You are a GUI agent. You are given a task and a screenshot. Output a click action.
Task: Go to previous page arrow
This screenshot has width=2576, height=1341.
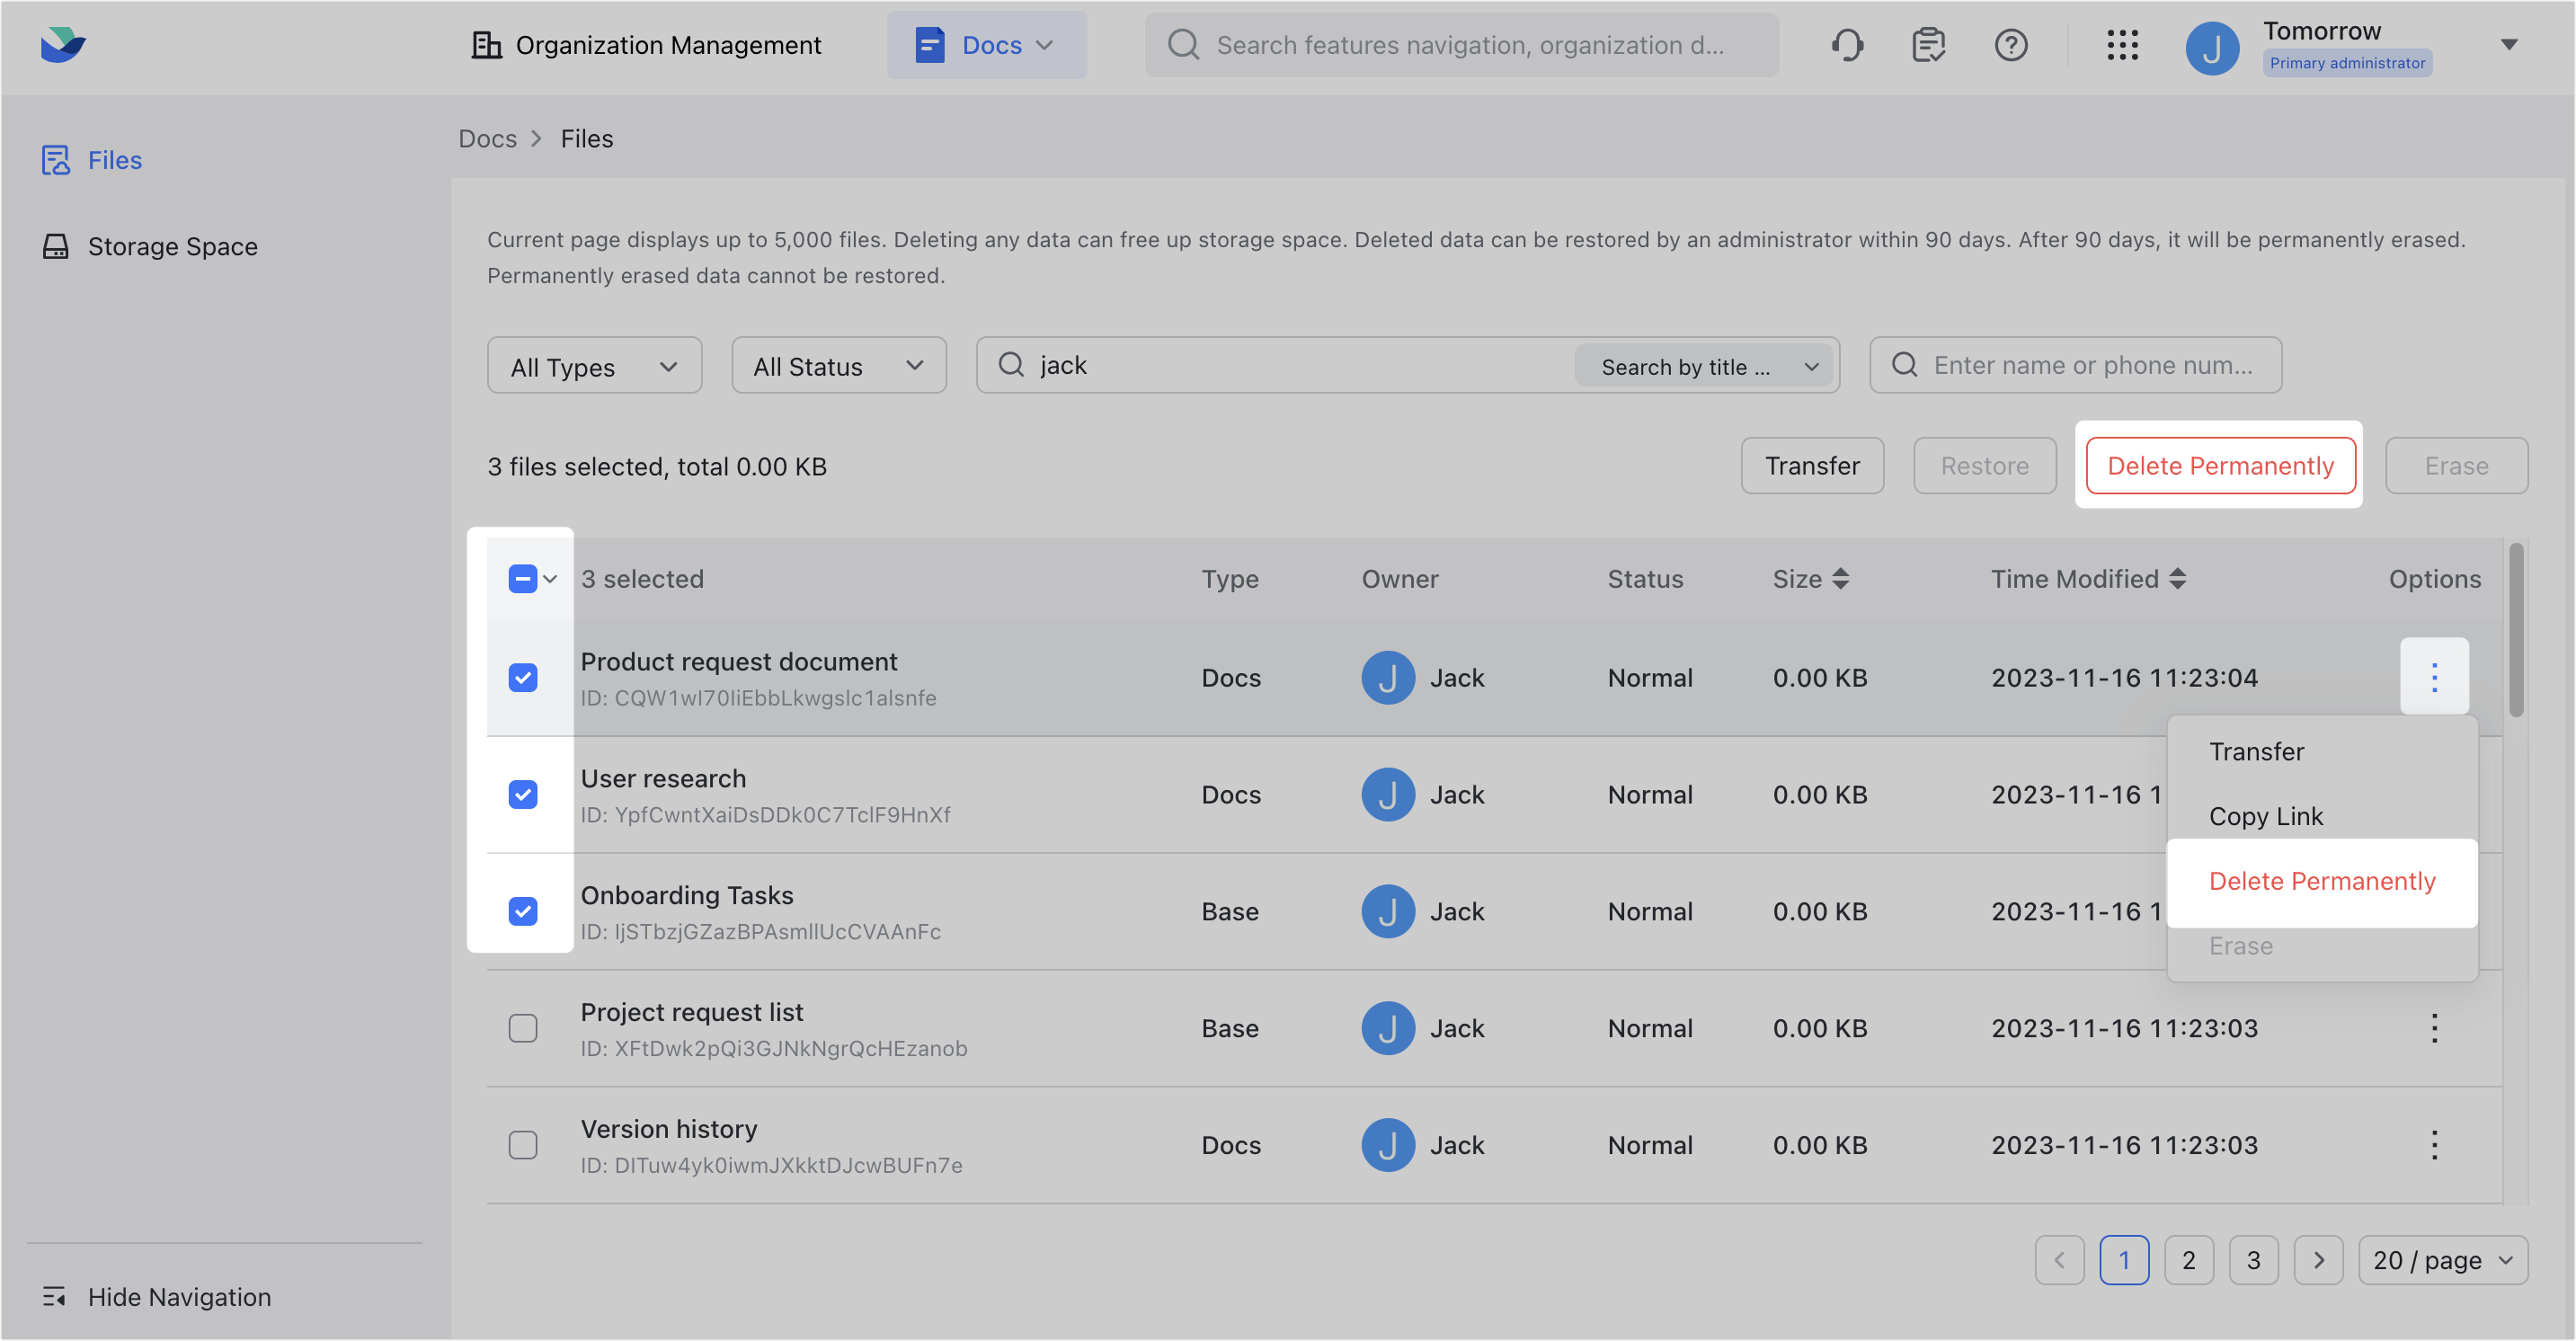pyautogui.click(x=2059, y=1260)
